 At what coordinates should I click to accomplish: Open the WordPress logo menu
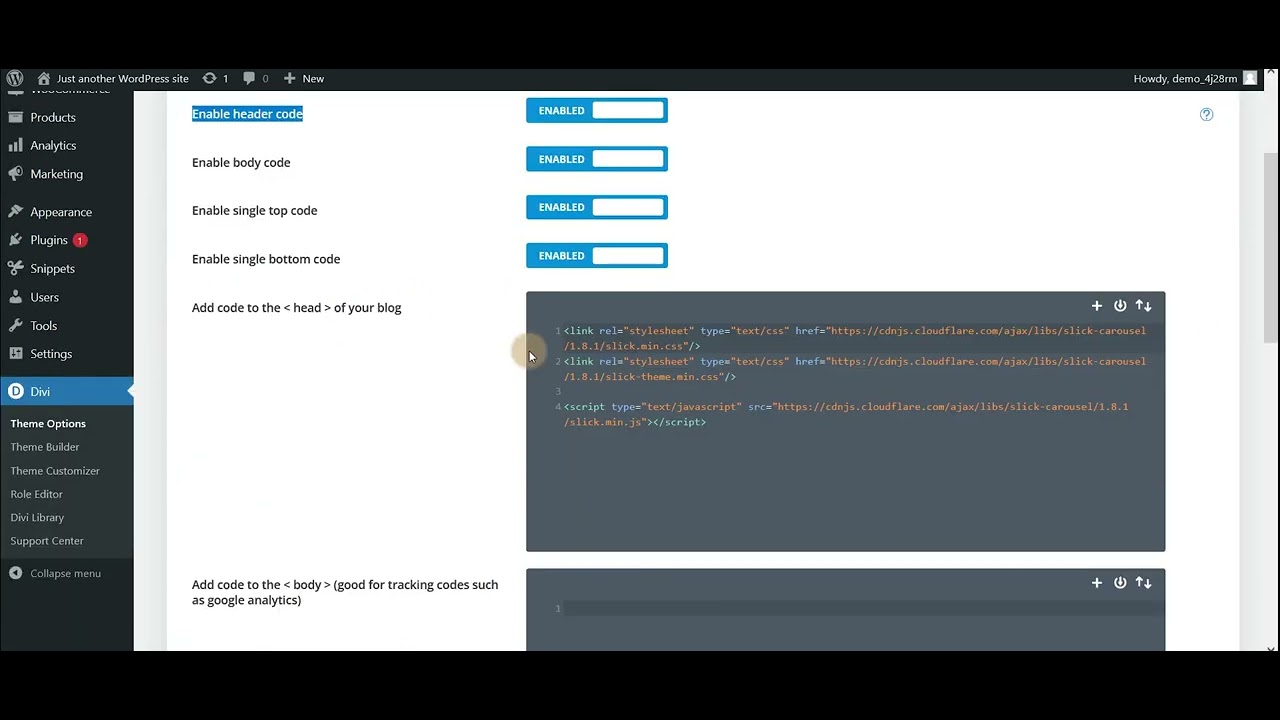pos(14,78)
